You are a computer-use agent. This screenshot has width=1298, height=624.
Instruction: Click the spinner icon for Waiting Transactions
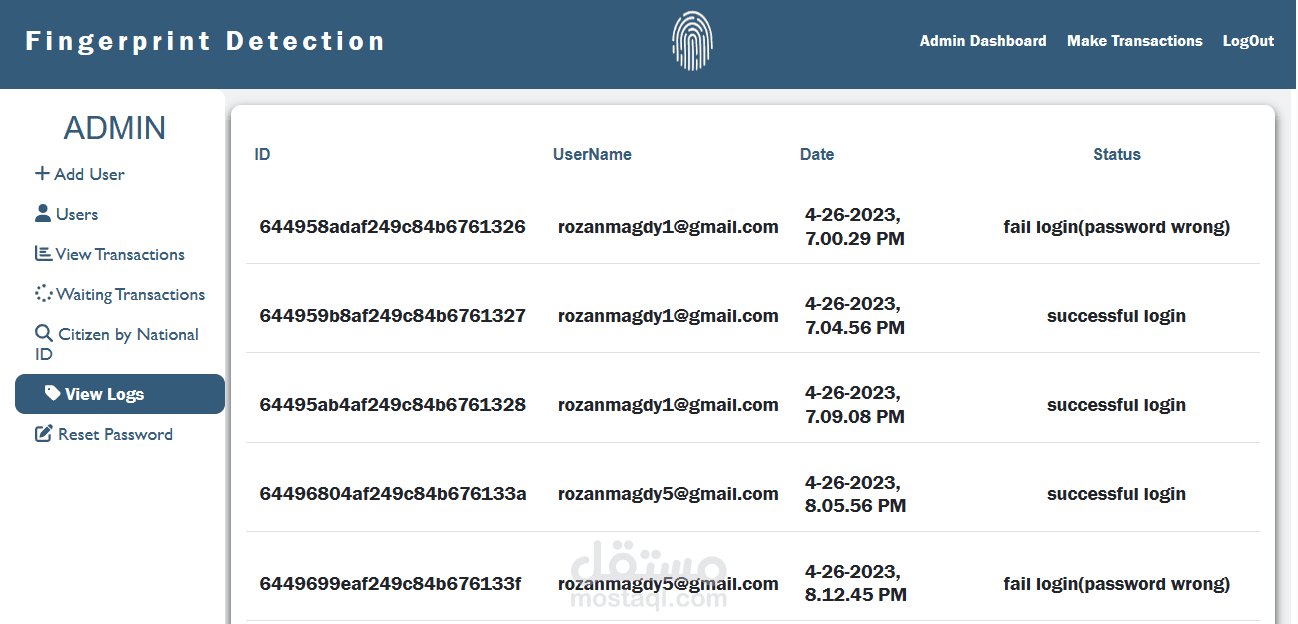(x=43, y=294)
